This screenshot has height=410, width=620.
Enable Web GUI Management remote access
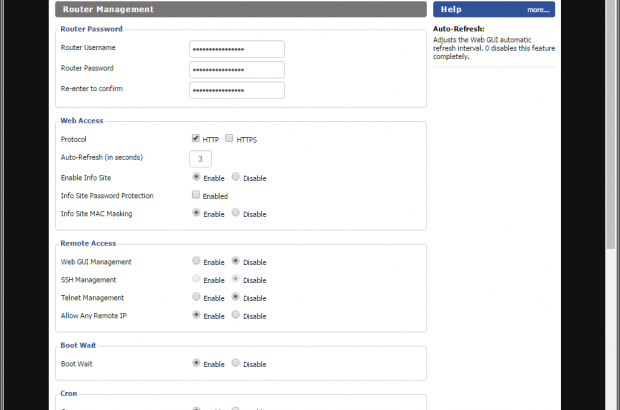point(196,261)
